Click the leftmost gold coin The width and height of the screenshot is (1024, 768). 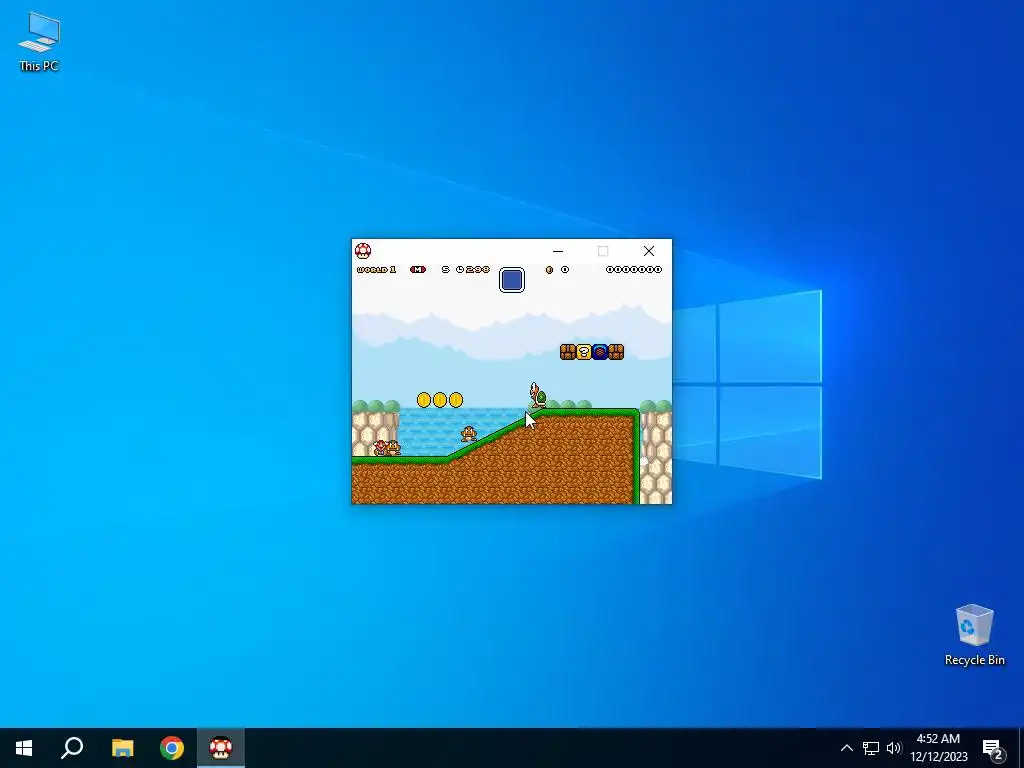tap(424, 400)
